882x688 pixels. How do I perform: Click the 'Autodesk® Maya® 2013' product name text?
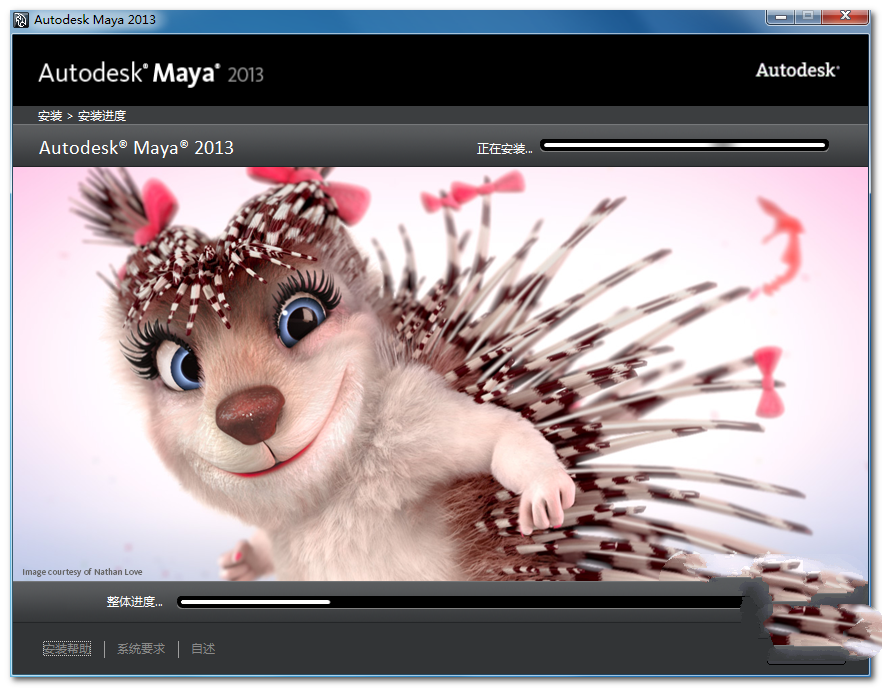click(136, 148)
